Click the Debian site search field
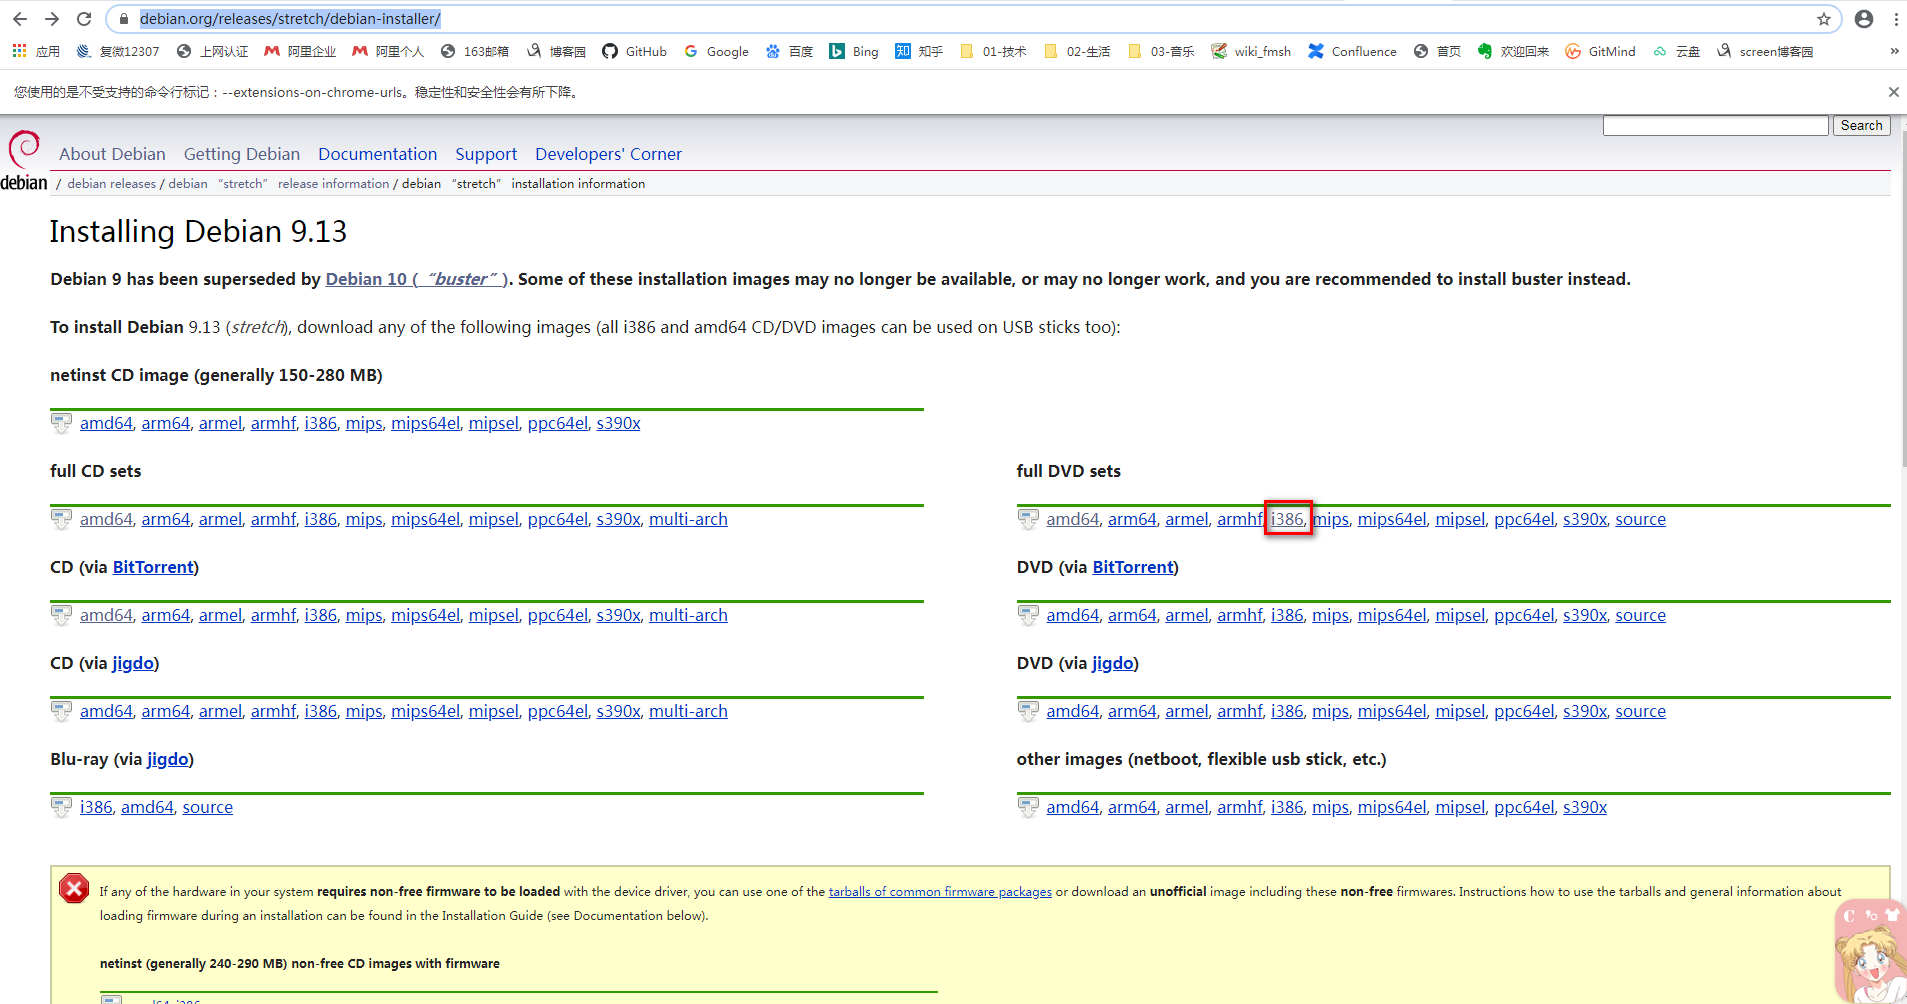This screenshot has height=1004, width=1907. pos(1716,125)
